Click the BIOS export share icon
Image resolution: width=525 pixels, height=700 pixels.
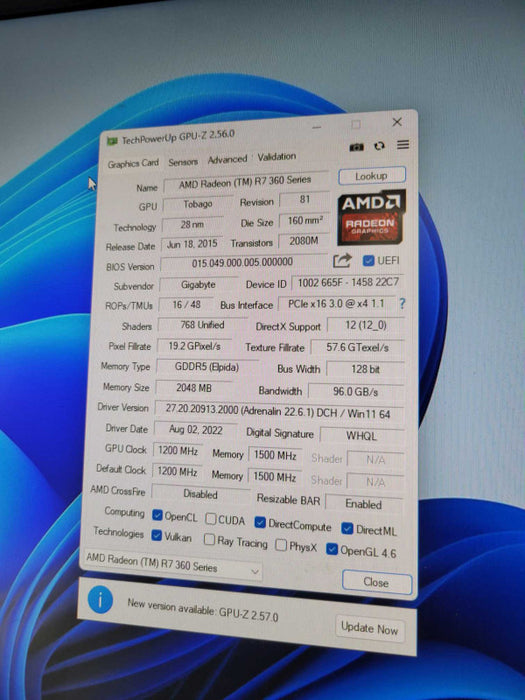(x=342, y=260)
